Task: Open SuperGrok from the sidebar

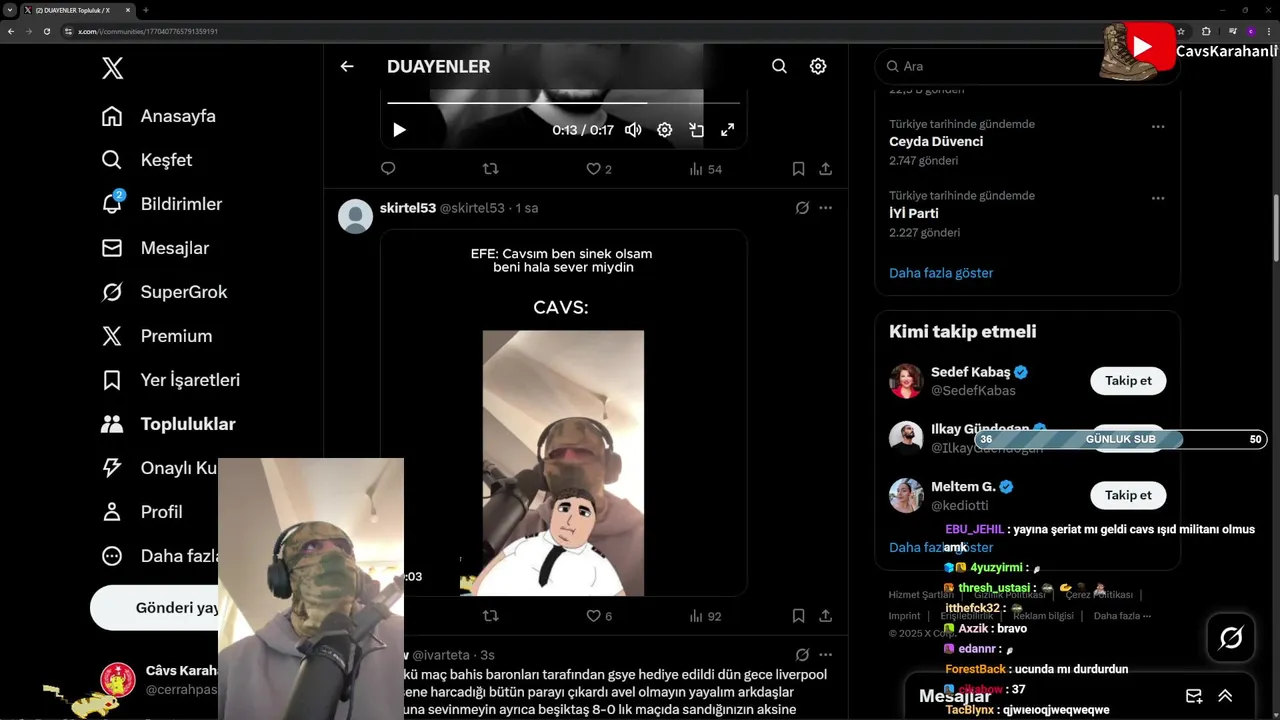Action: click(x=164, y=292)
